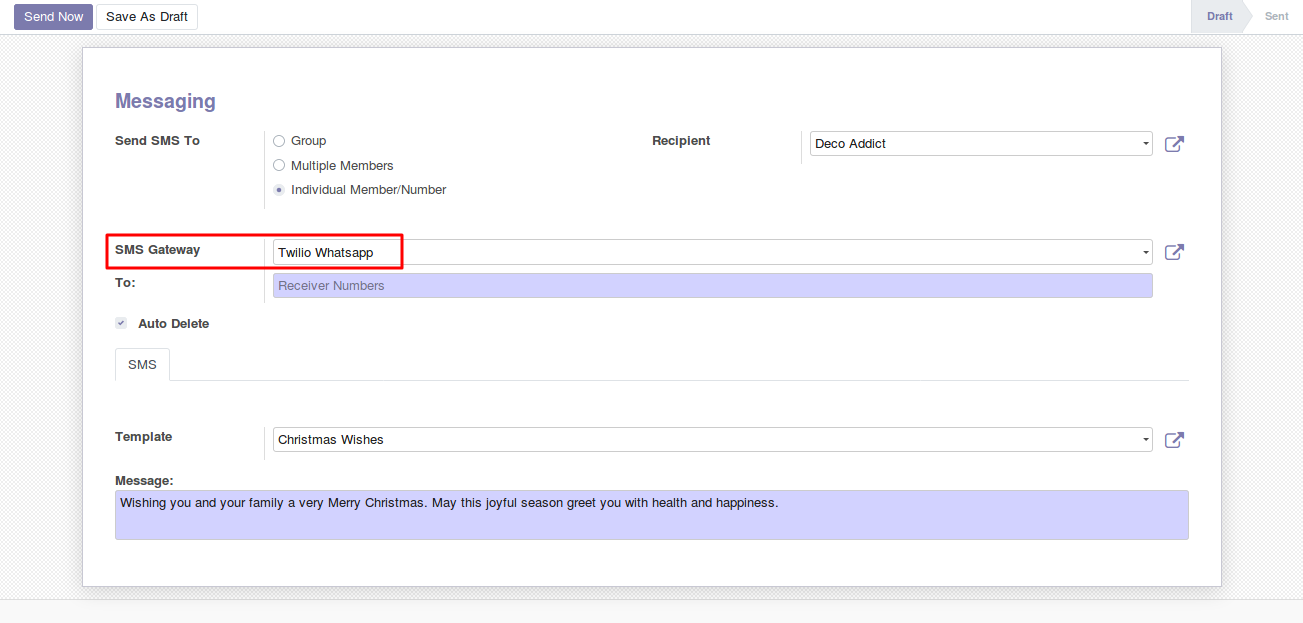Expand the Recipient dropdown showing Deco Addict
1303x623 pixels.
(980, 144)
